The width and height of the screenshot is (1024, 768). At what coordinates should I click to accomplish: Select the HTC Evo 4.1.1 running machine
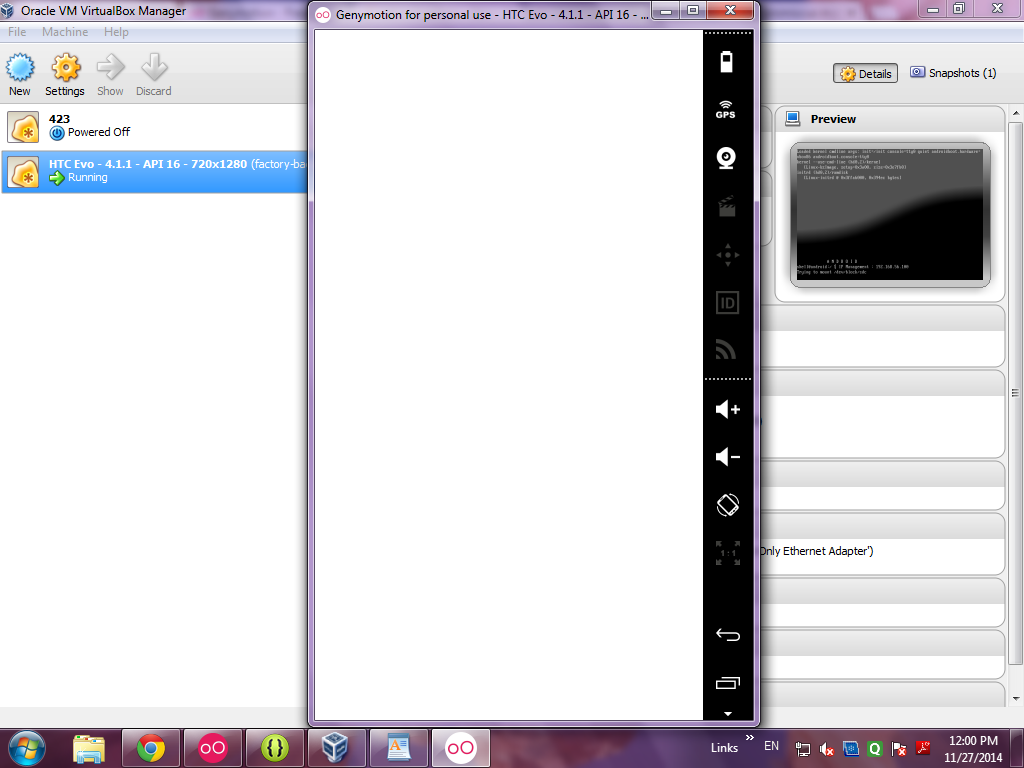point(154,172)
